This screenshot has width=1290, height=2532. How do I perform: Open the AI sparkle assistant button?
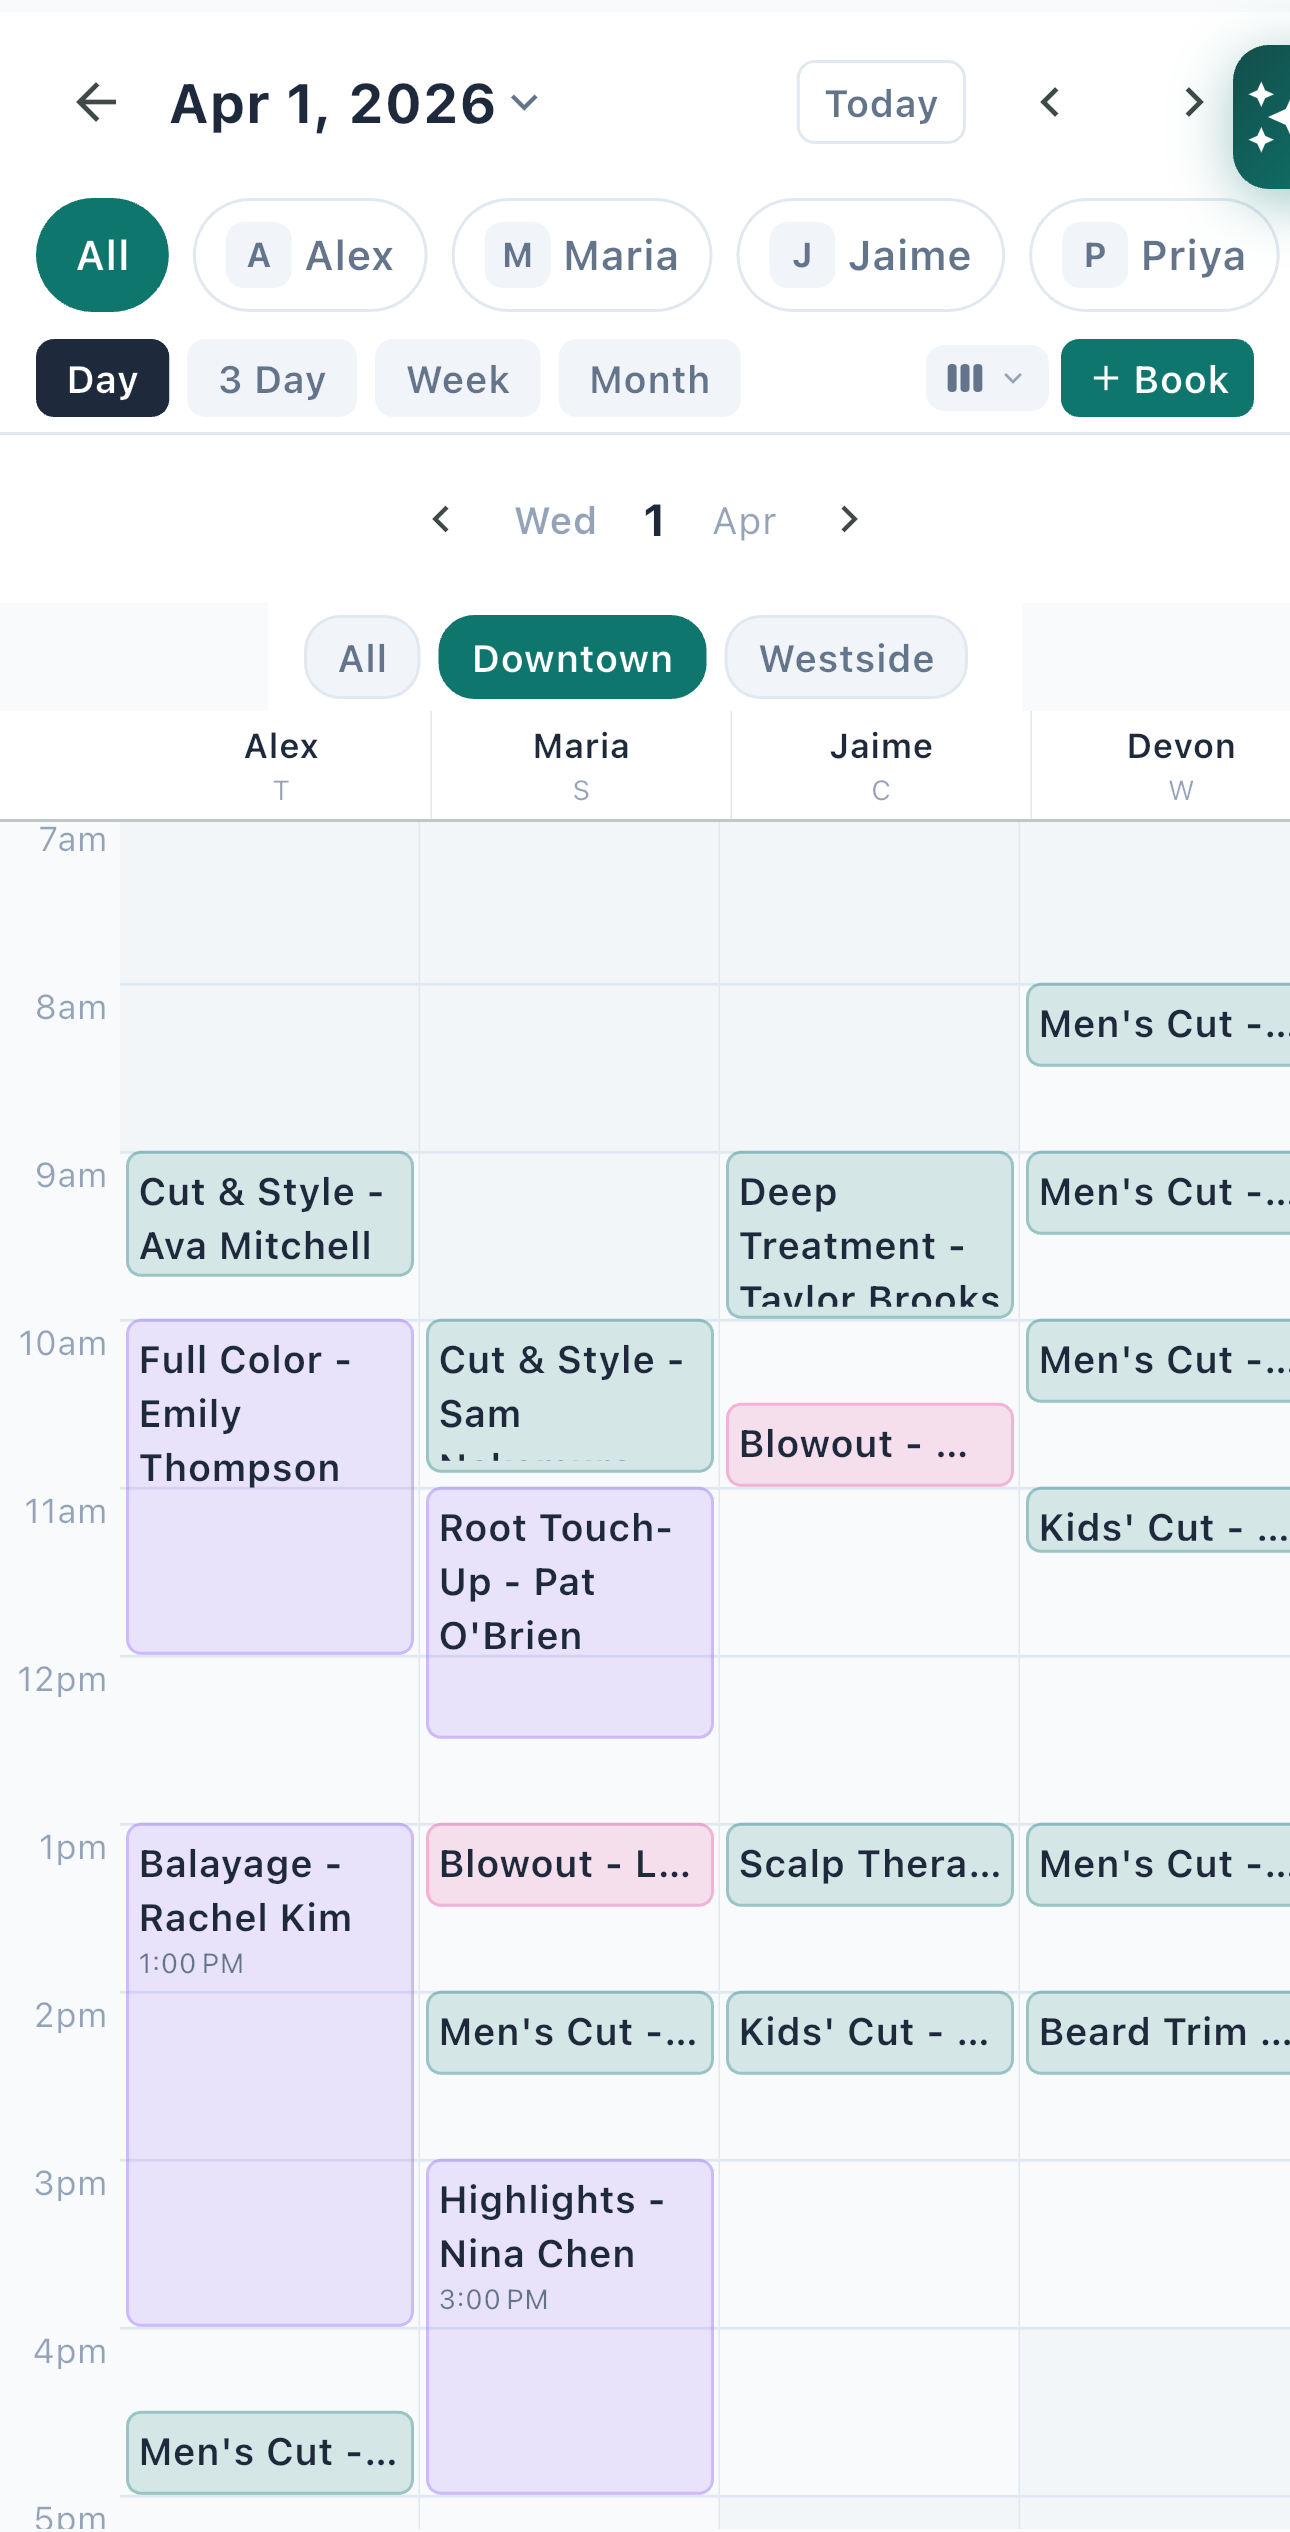tap(1262, 117)
